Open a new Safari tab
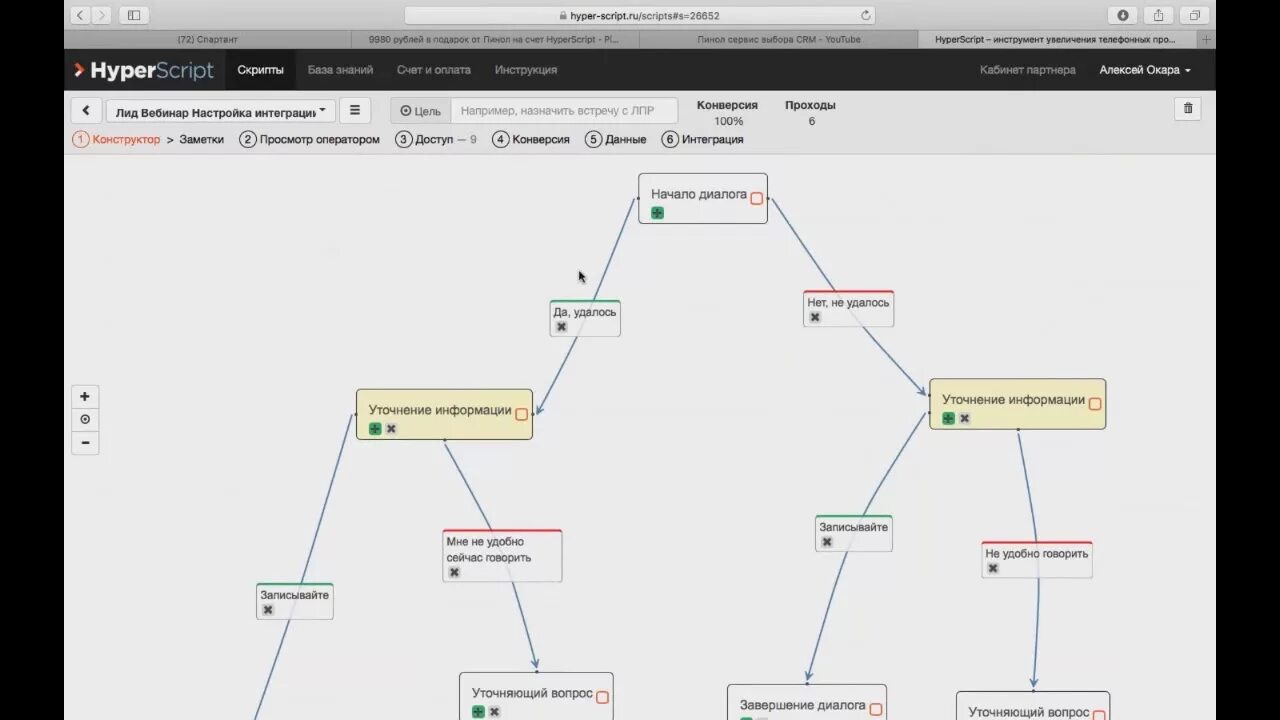The height and width of the screenshot is (720, 1280). point(1207,39)
